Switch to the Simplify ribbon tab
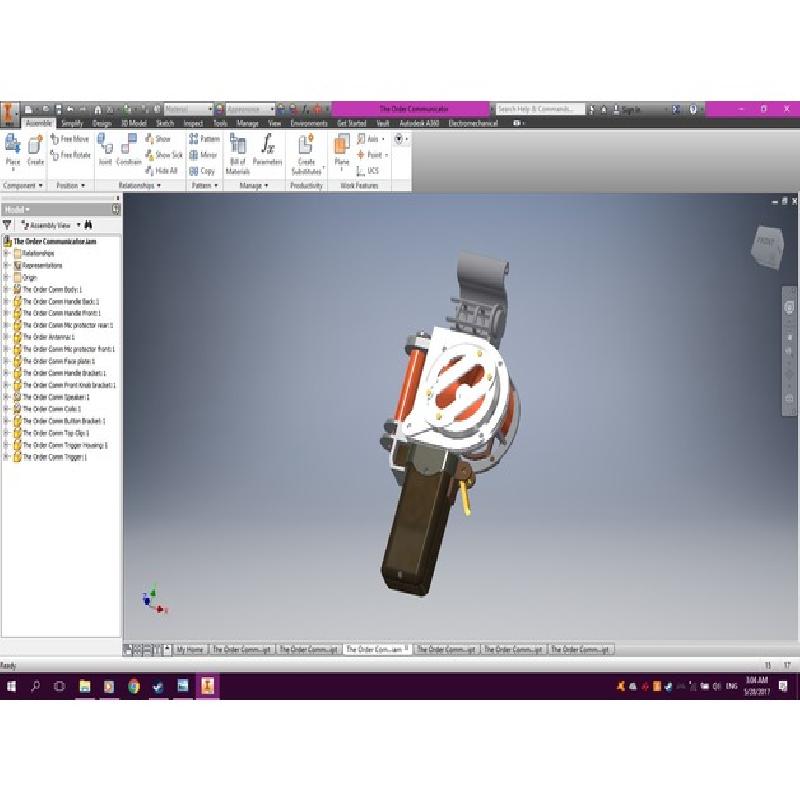Viewport: 800px width, 800px height. pyautogui.click(x=72, y=123)
